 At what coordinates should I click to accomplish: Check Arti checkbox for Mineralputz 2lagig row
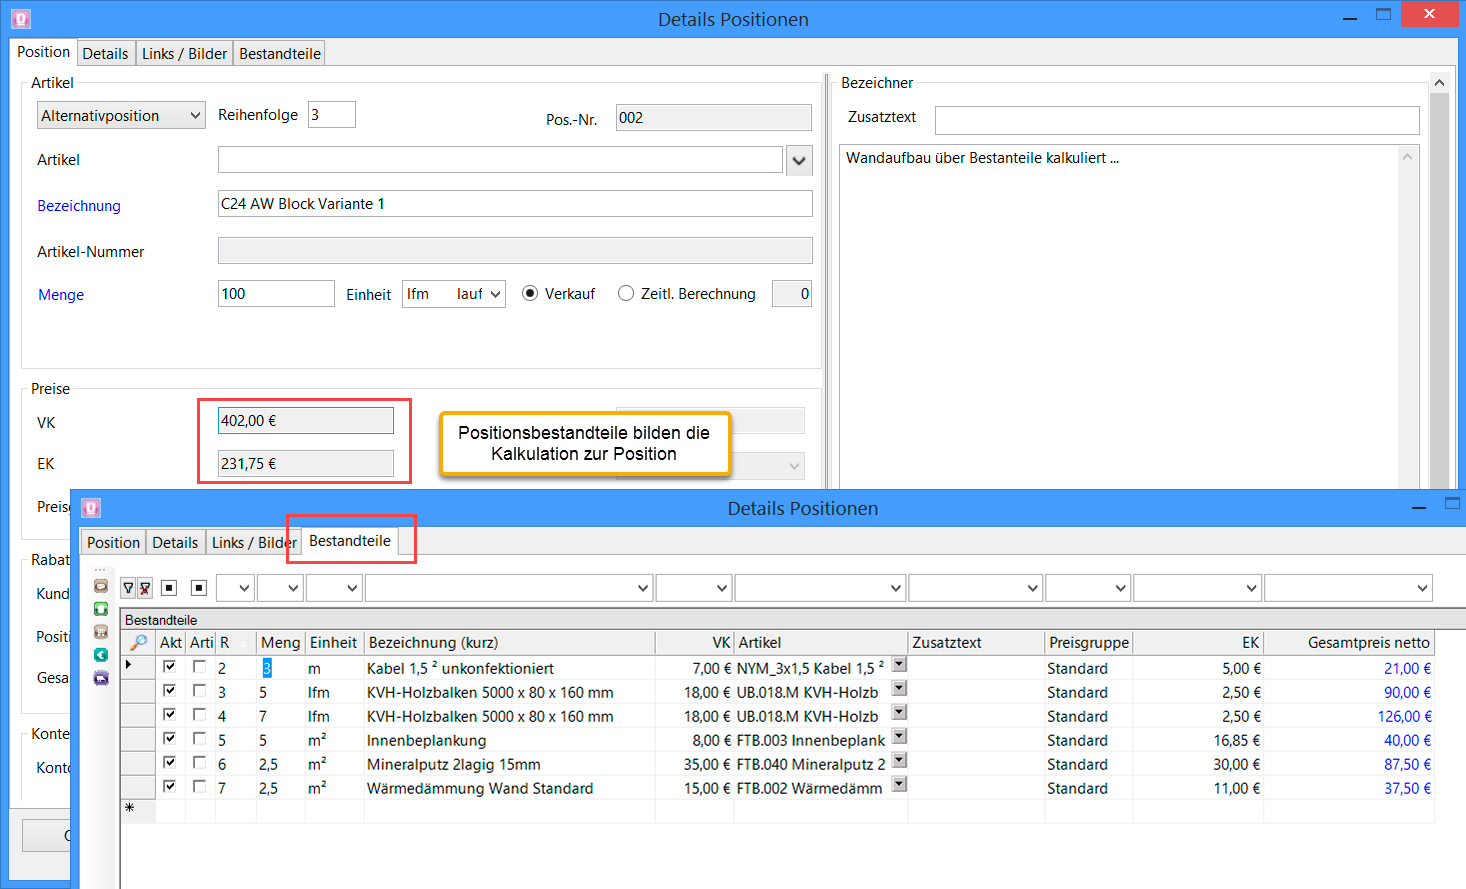[x=200, y=763]
